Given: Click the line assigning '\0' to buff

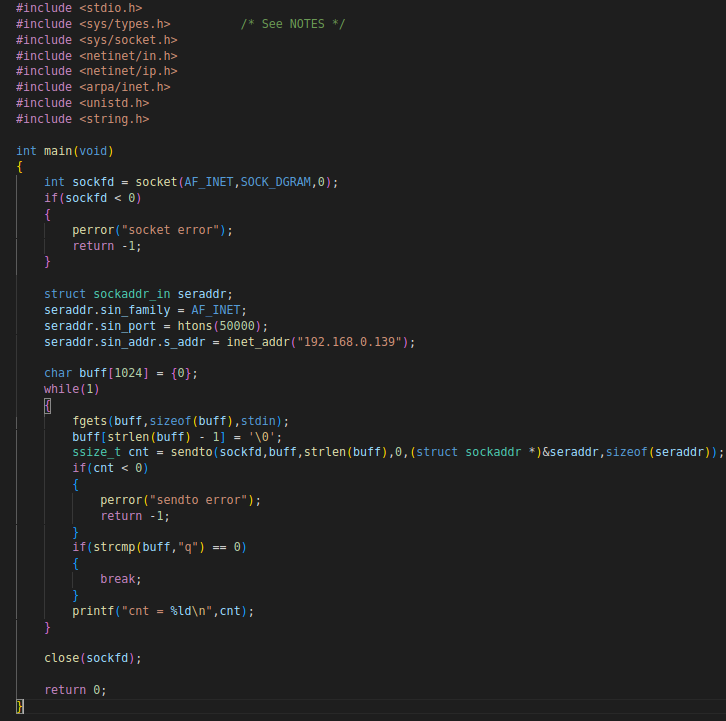Looking at the screenshot, I should coord(177,437).
